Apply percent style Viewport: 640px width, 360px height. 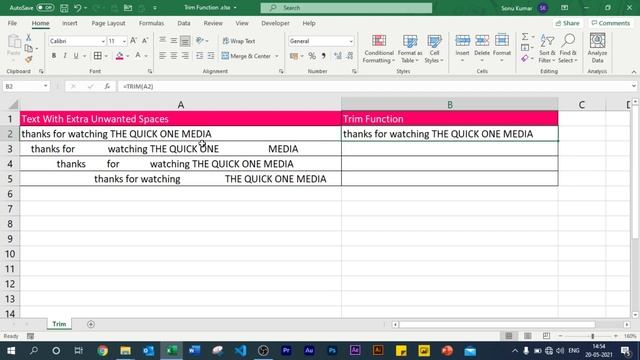[312, 56]
